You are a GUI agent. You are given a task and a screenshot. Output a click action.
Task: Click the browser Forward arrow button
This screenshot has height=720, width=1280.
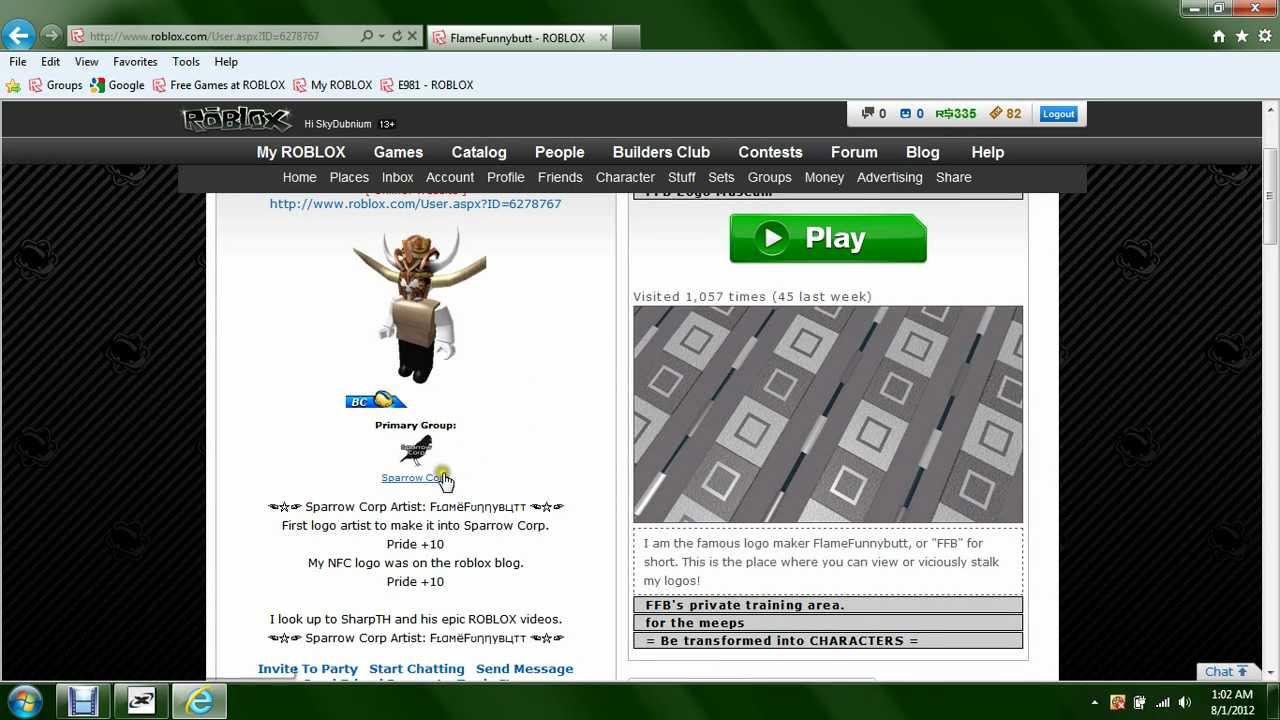50,36
